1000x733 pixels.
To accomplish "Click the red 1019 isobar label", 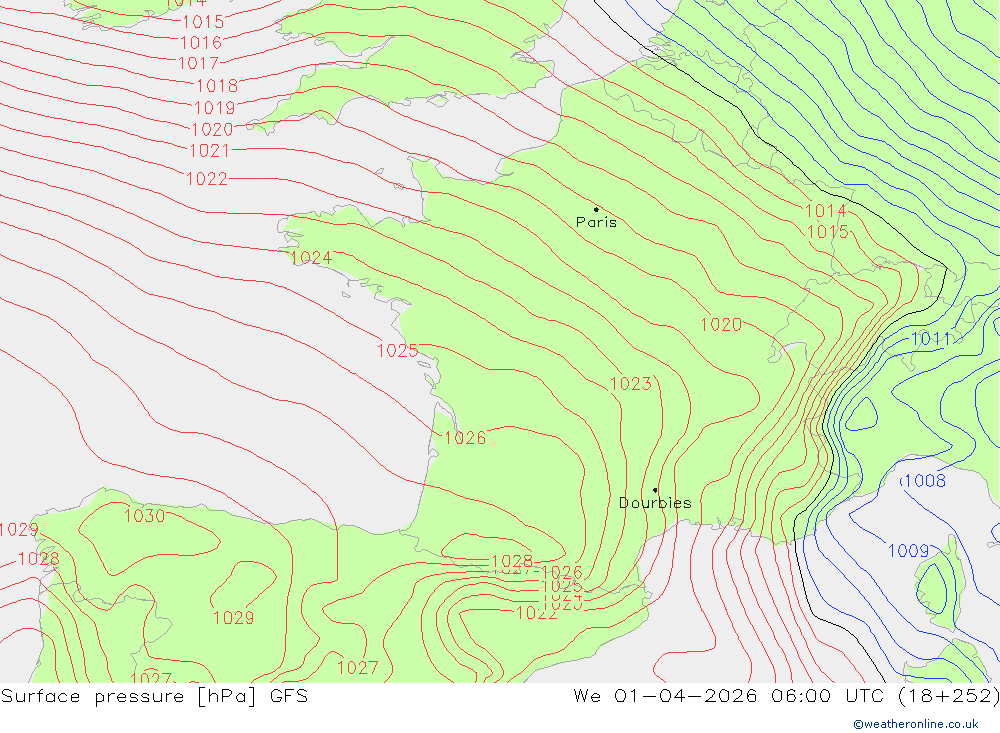I will click(215, 107).
